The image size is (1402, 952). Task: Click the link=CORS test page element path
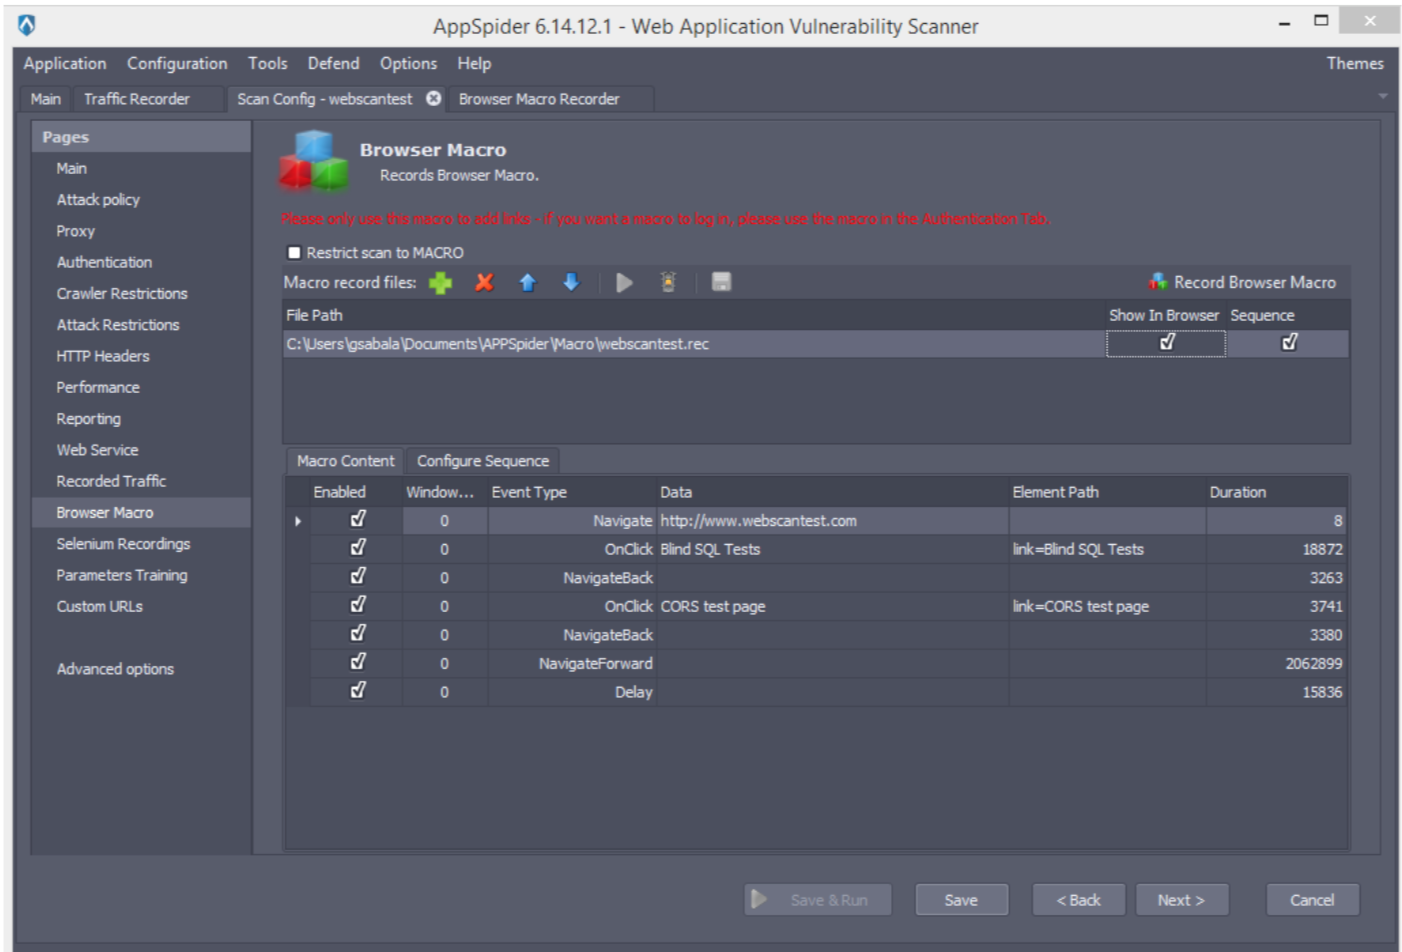1107,606
